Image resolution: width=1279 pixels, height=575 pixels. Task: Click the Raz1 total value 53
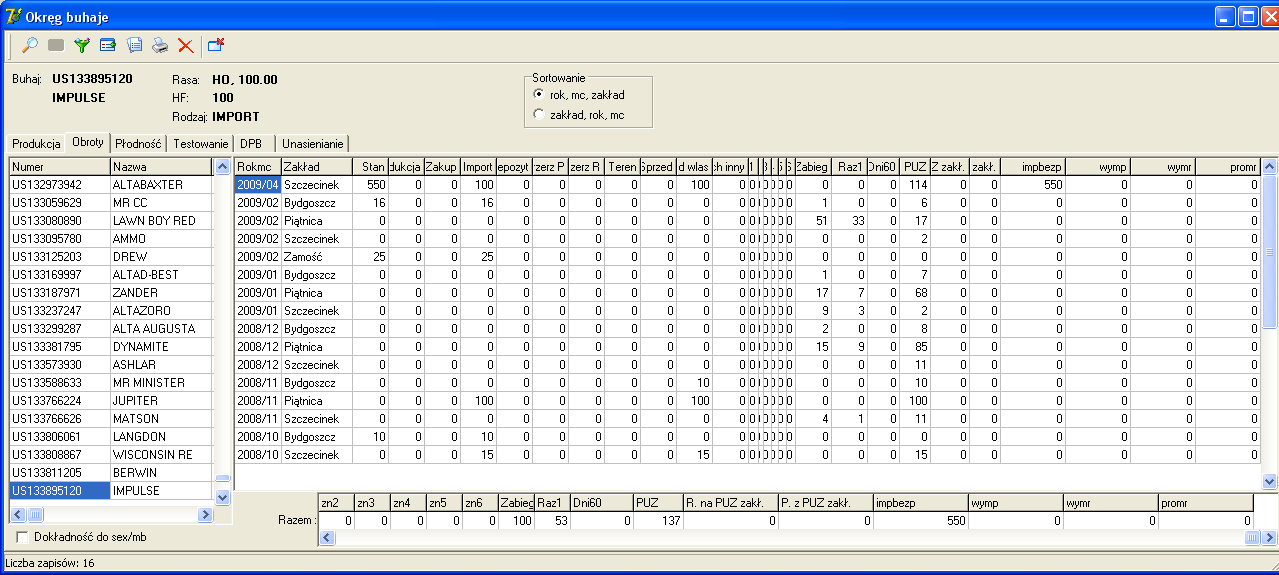(x=553, y=521)
